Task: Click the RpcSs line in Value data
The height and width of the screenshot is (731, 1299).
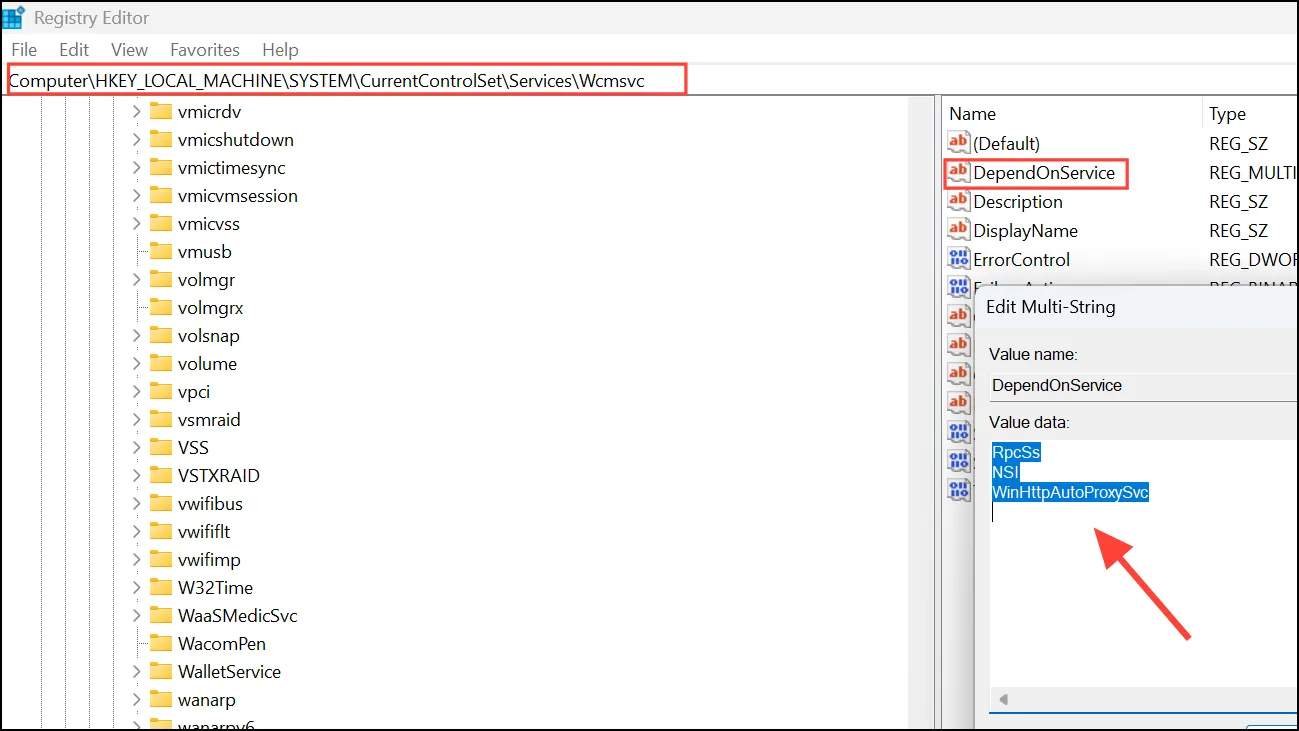Action: tap(1016, 452)
